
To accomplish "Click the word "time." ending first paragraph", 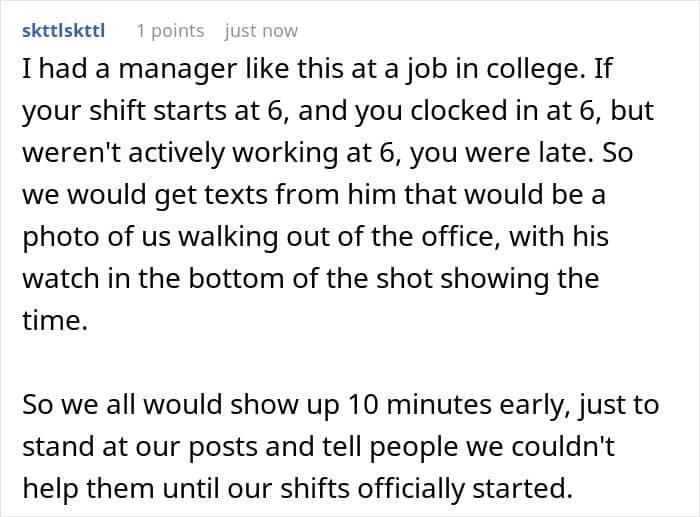I will (x=55, y=321).
